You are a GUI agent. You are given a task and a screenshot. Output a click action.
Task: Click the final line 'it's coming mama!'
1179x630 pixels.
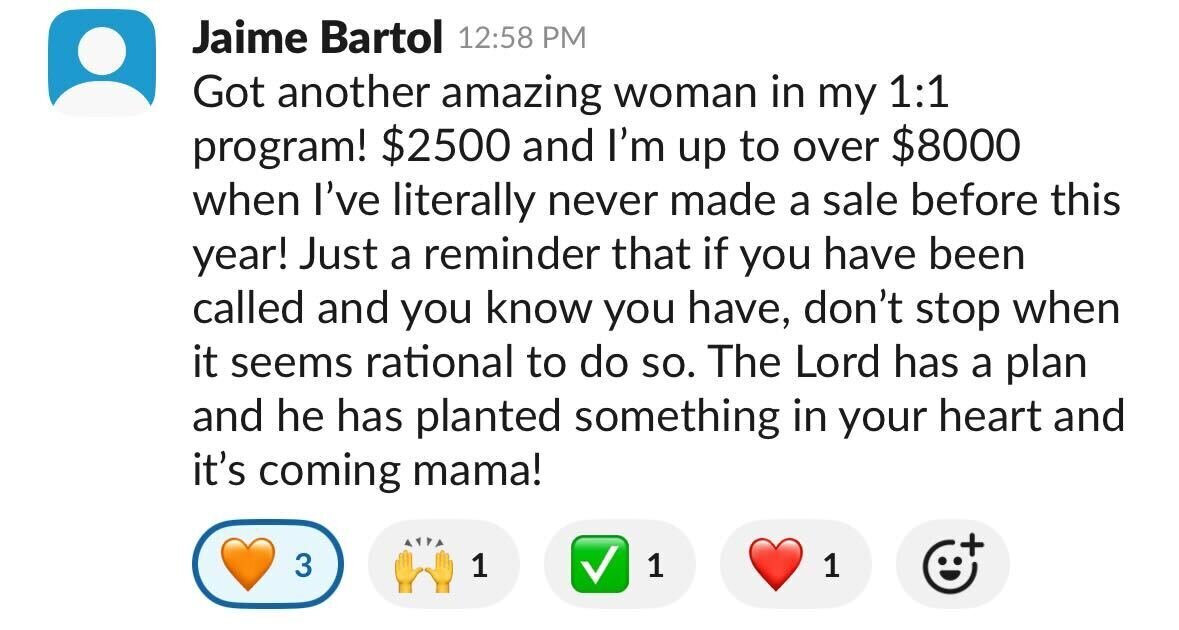367,471
